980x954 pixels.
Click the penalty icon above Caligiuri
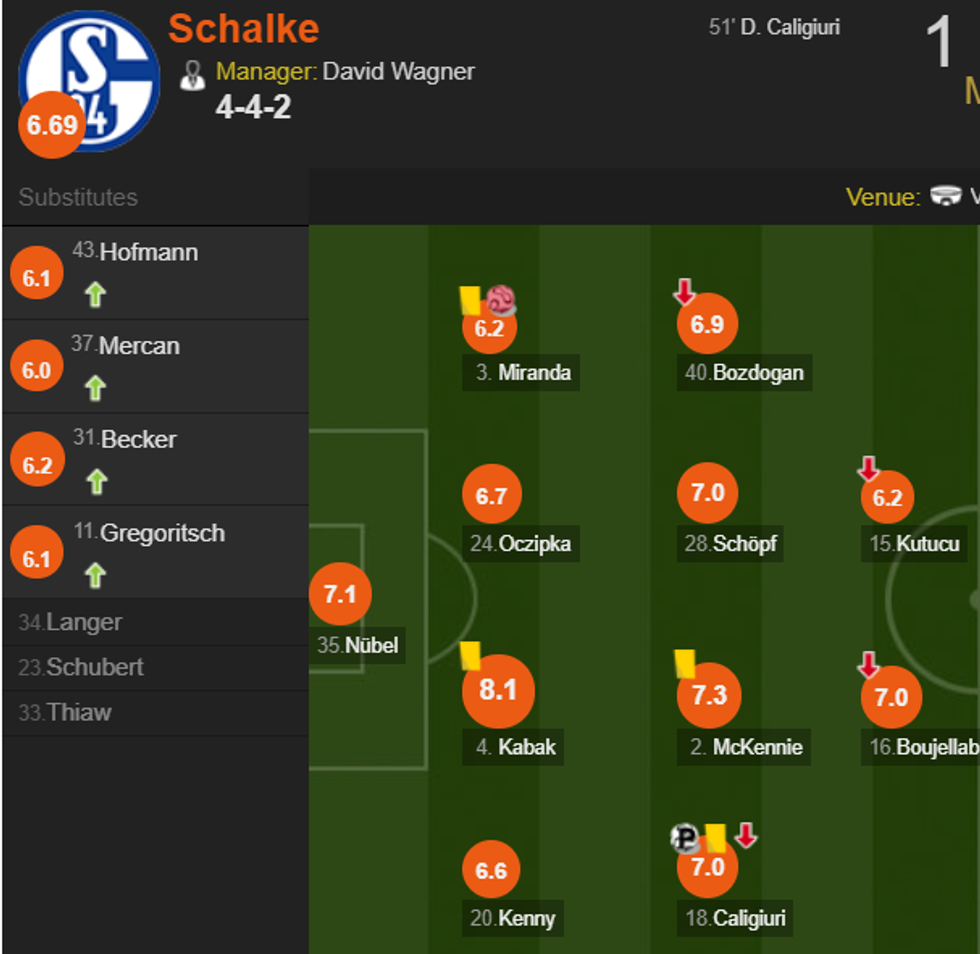click(685, 838)
